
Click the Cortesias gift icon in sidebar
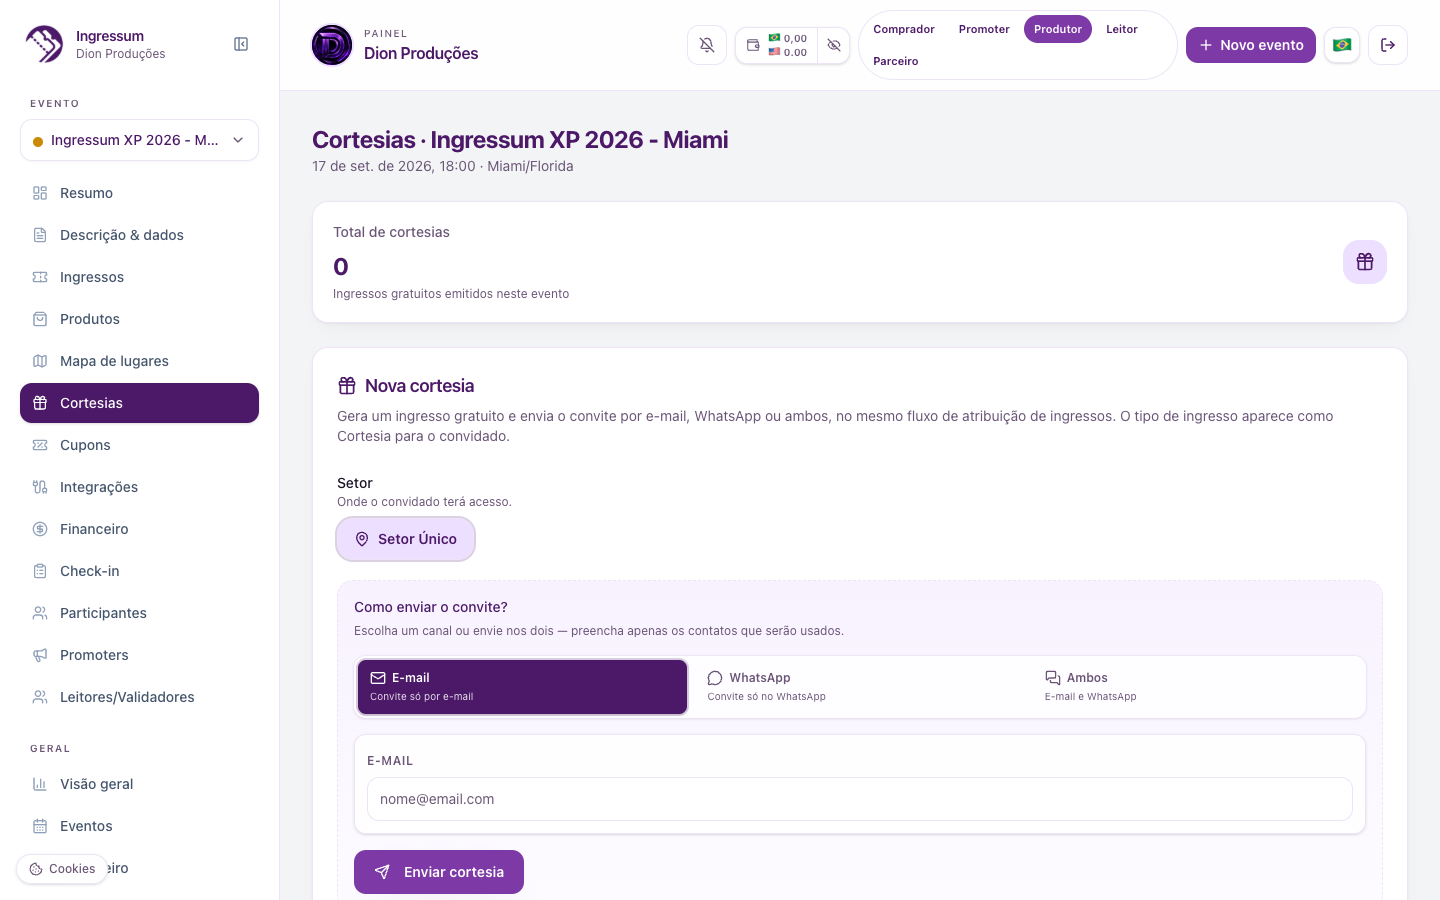(x=40, y=403)
